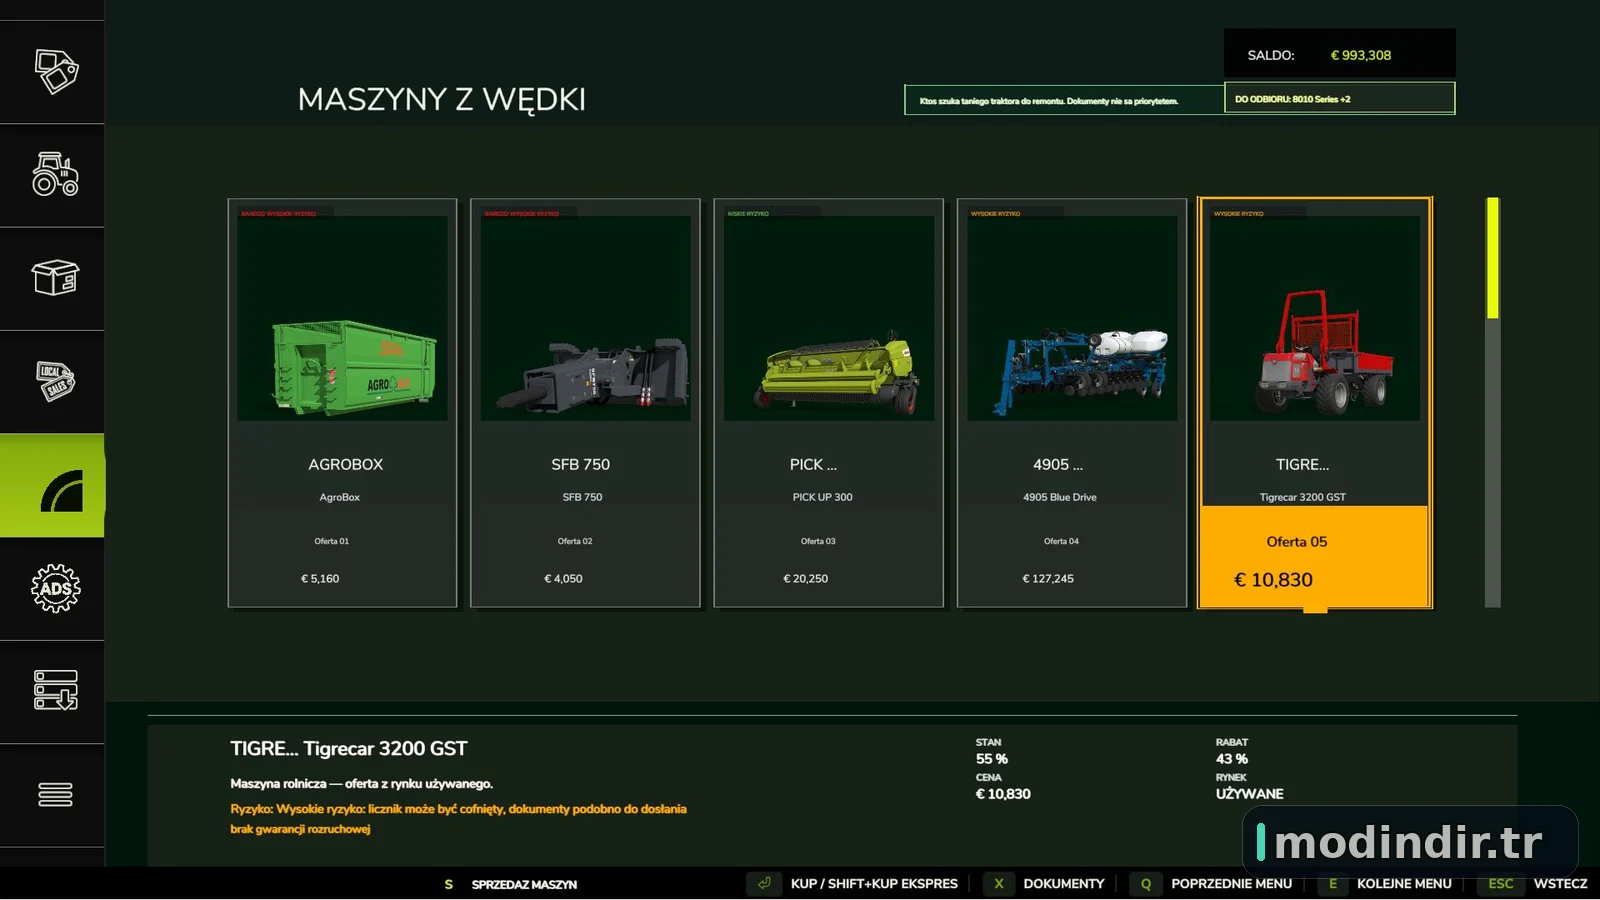
Task: Click the PICK UP 300 subtitle
Action: [x=823, y=497]
